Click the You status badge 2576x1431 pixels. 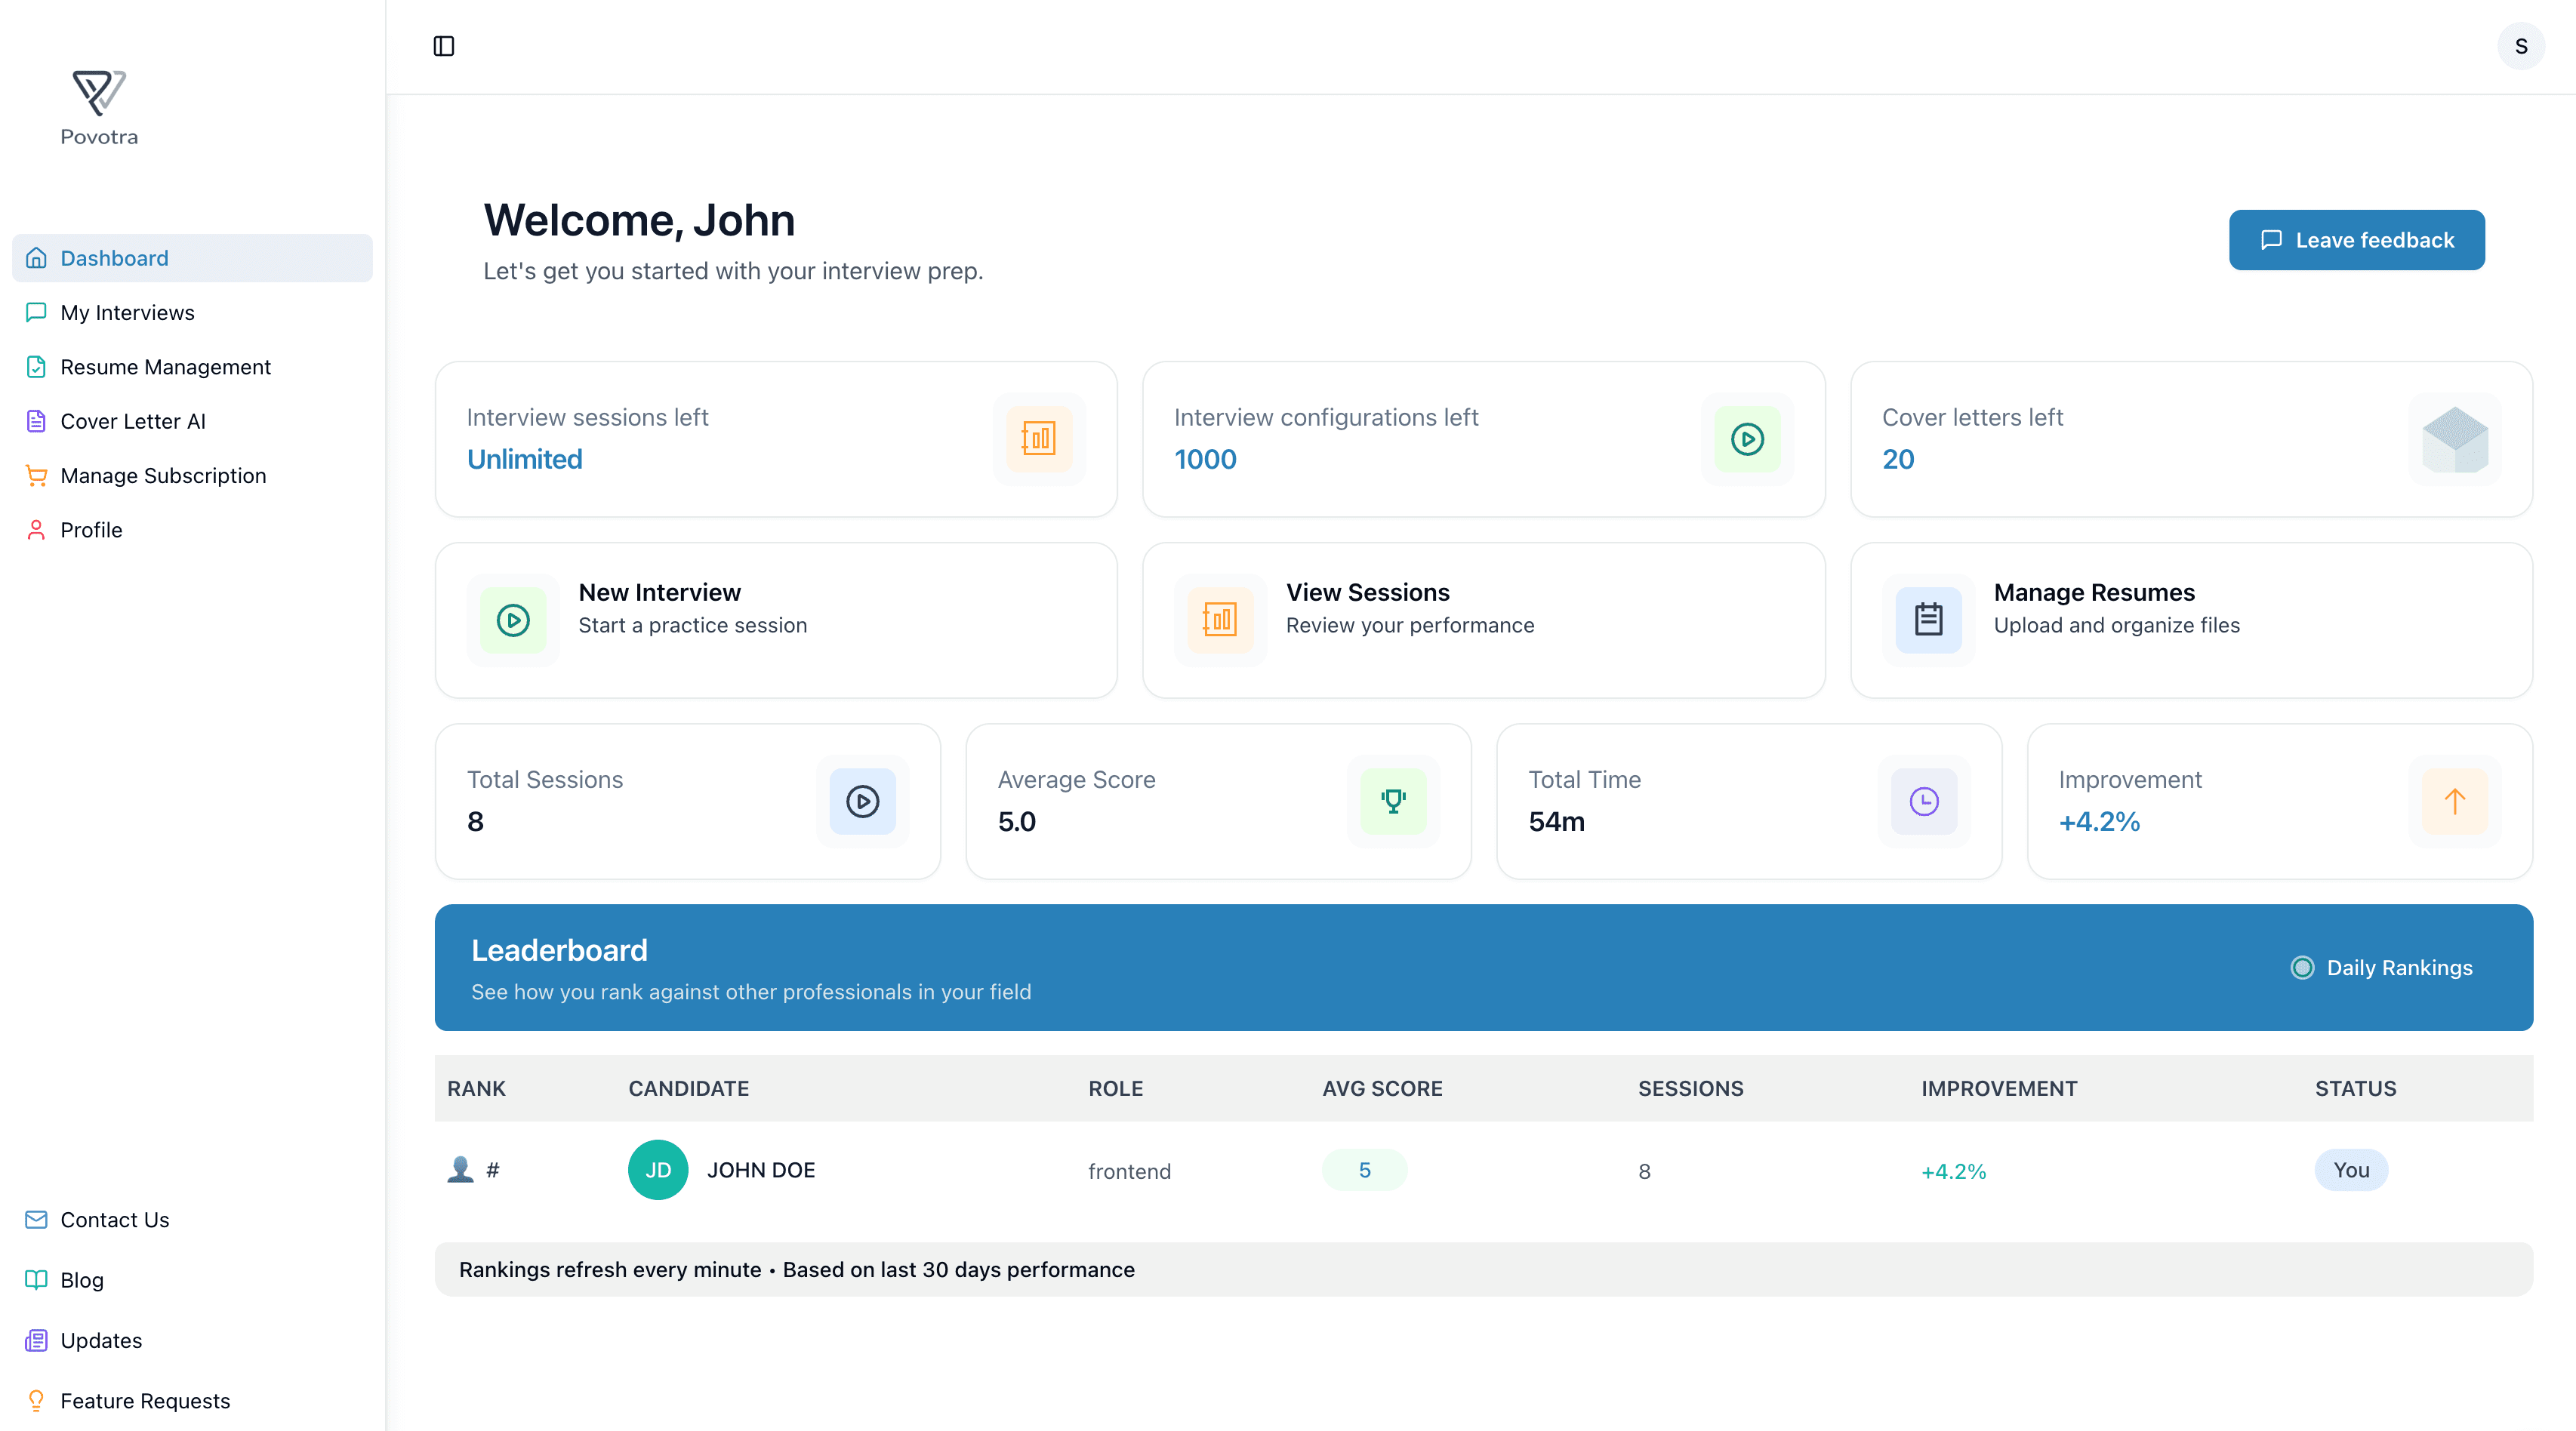click(2351, 1170)
